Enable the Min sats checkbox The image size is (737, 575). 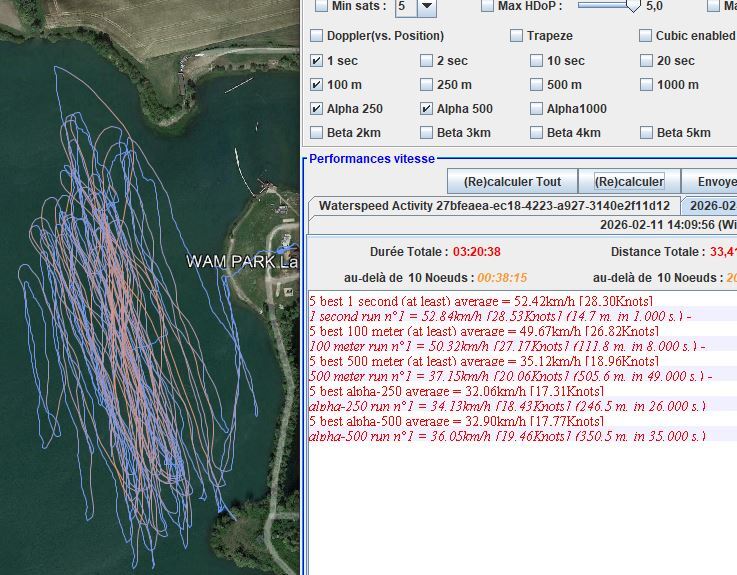[321, 7]
